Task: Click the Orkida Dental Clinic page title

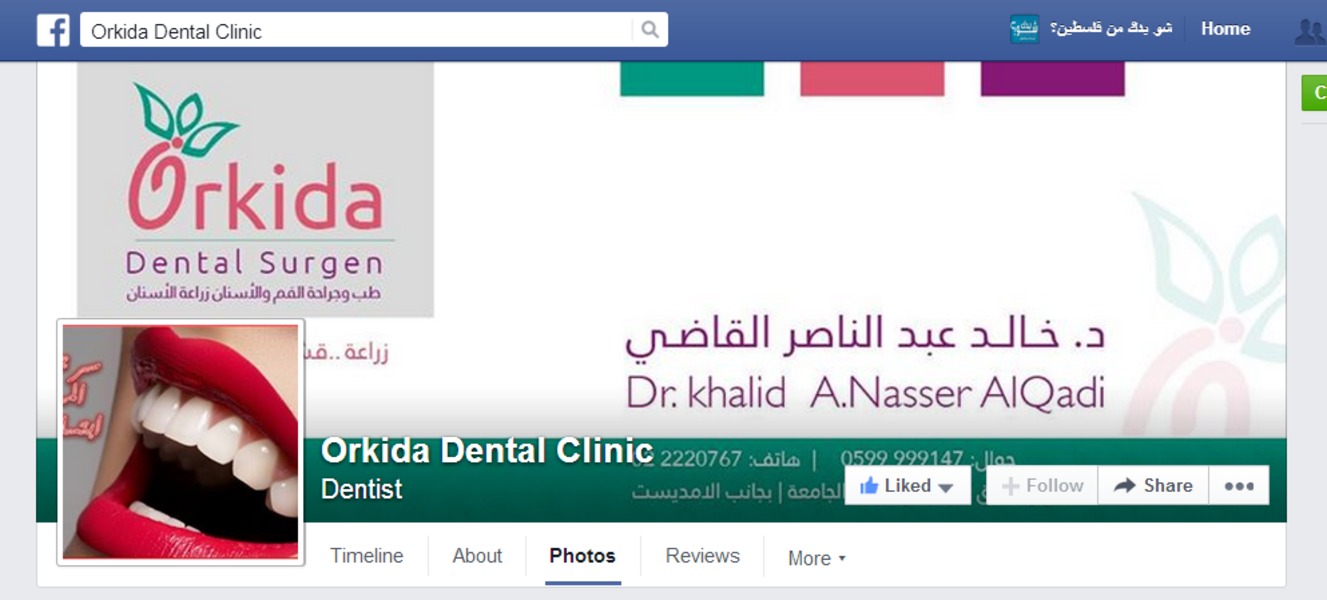Action: click(487, 451)
